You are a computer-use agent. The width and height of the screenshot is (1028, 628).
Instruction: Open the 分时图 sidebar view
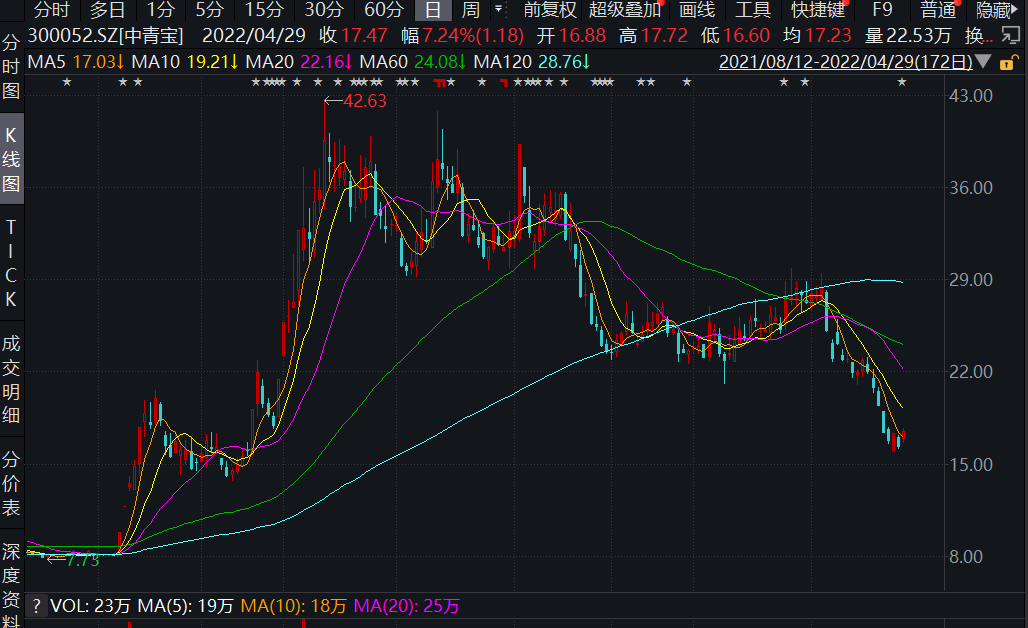[11, 67]
